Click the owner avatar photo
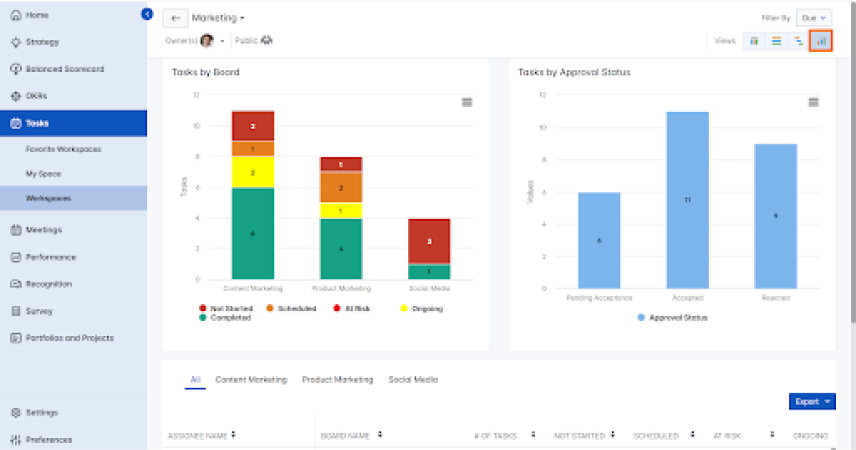Viewport: 856px width, 450px height. pyautogui.click(x=207, y=40)
